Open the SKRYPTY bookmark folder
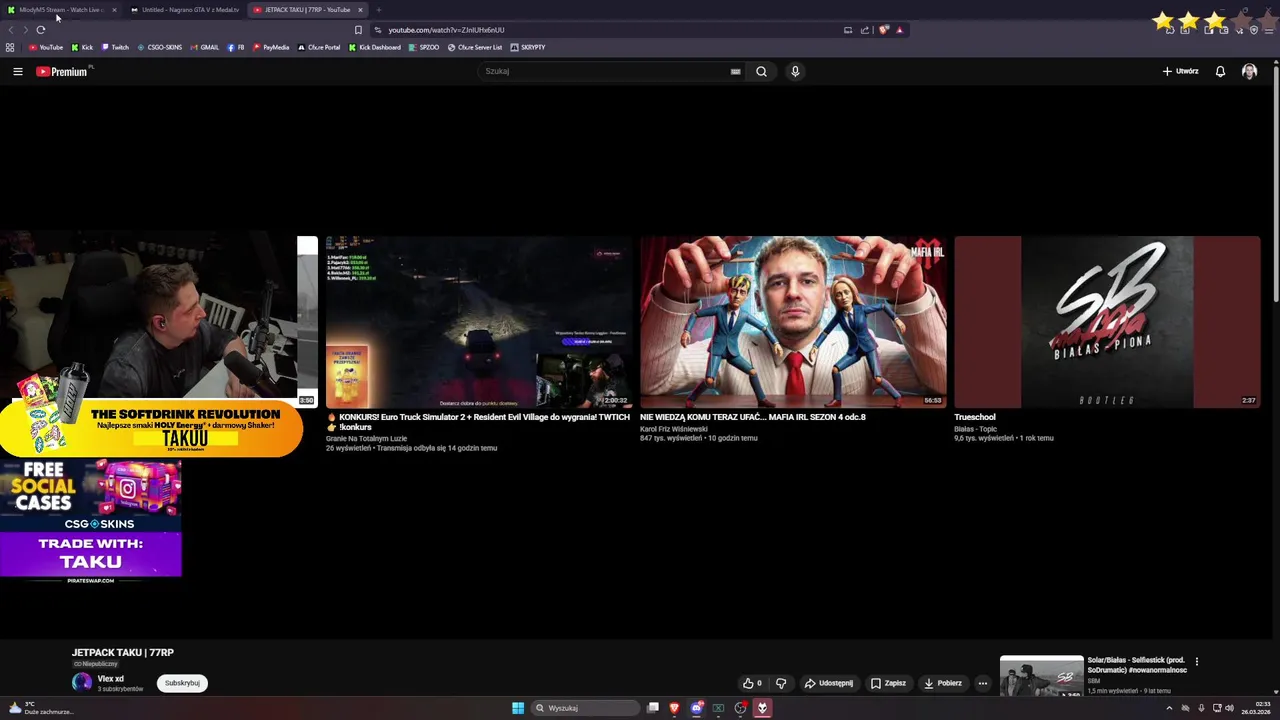The height and width of the screenshot is (720, 1280). pos(528,47)
